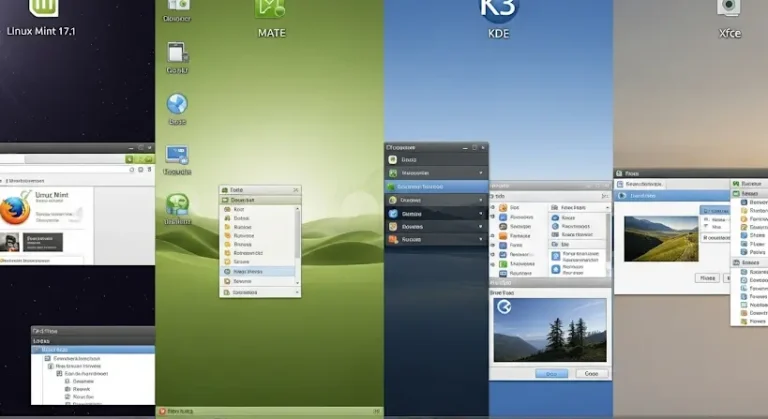768x419 pixels.
Task: Open the document-shaped icon on the MATE desktop
Action: point(177,52)
